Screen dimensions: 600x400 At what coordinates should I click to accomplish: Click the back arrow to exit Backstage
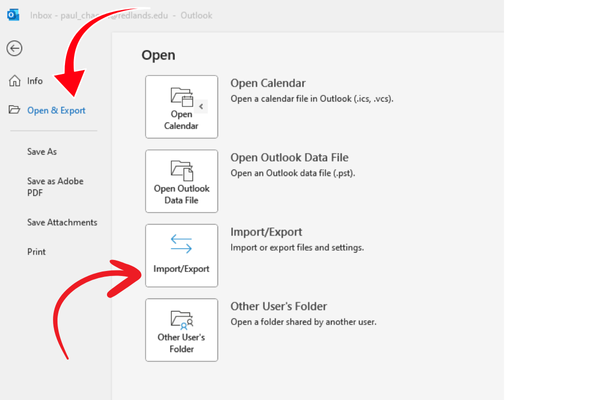click(x=14, y=48)
